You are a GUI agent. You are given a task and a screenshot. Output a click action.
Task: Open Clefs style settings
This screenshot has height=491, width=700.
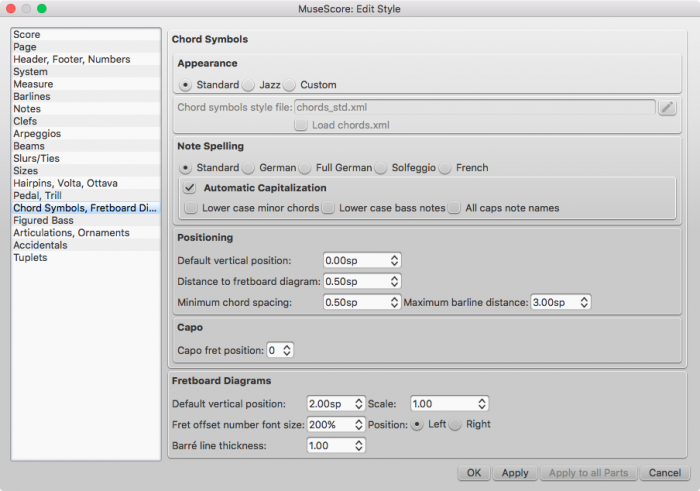86,121
